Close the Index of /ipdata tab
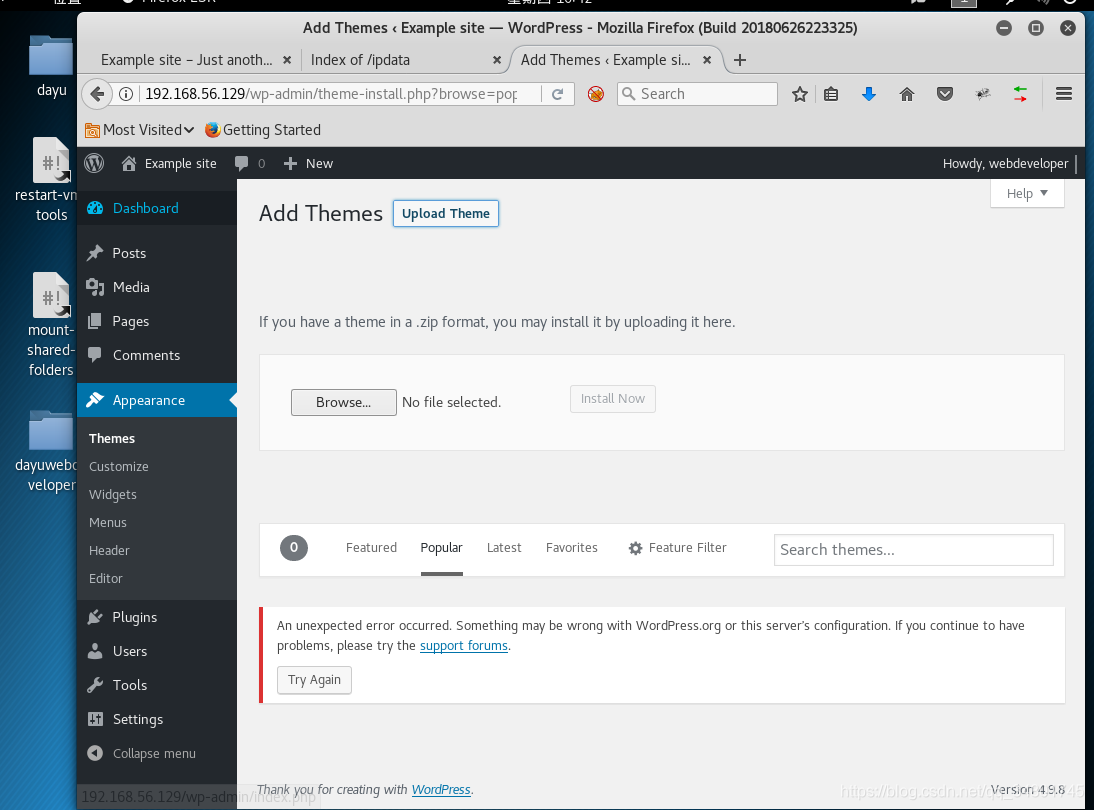 [x=497, y=60]
